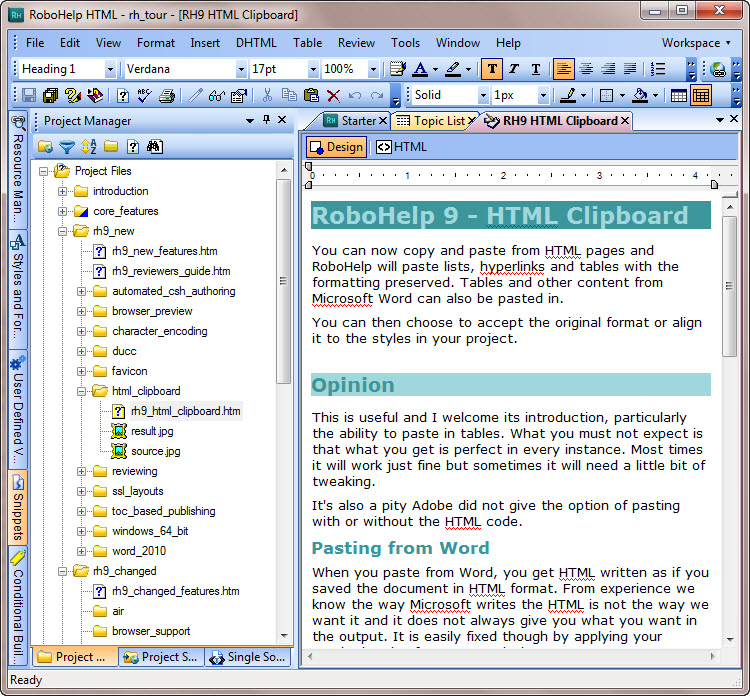750x696 pixels.
Task: Click the Print icon in toolbar
Action: pyautogui.click(x=166, y=96)
